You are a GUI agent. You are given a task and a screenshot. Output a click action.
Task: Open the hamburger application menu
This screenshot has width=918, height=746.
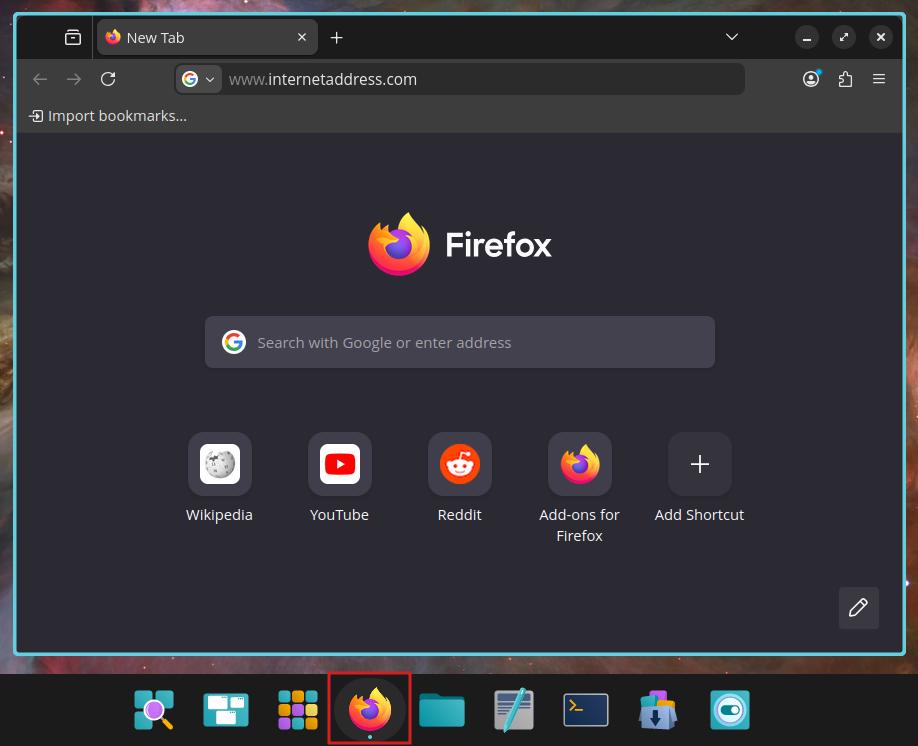coord(879,79)
